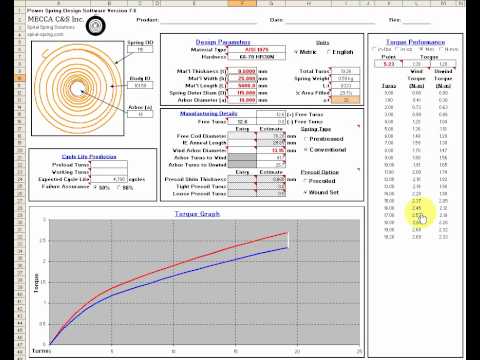Click the Precoil Shim Thickness estimate cell

tap(271, 179)
